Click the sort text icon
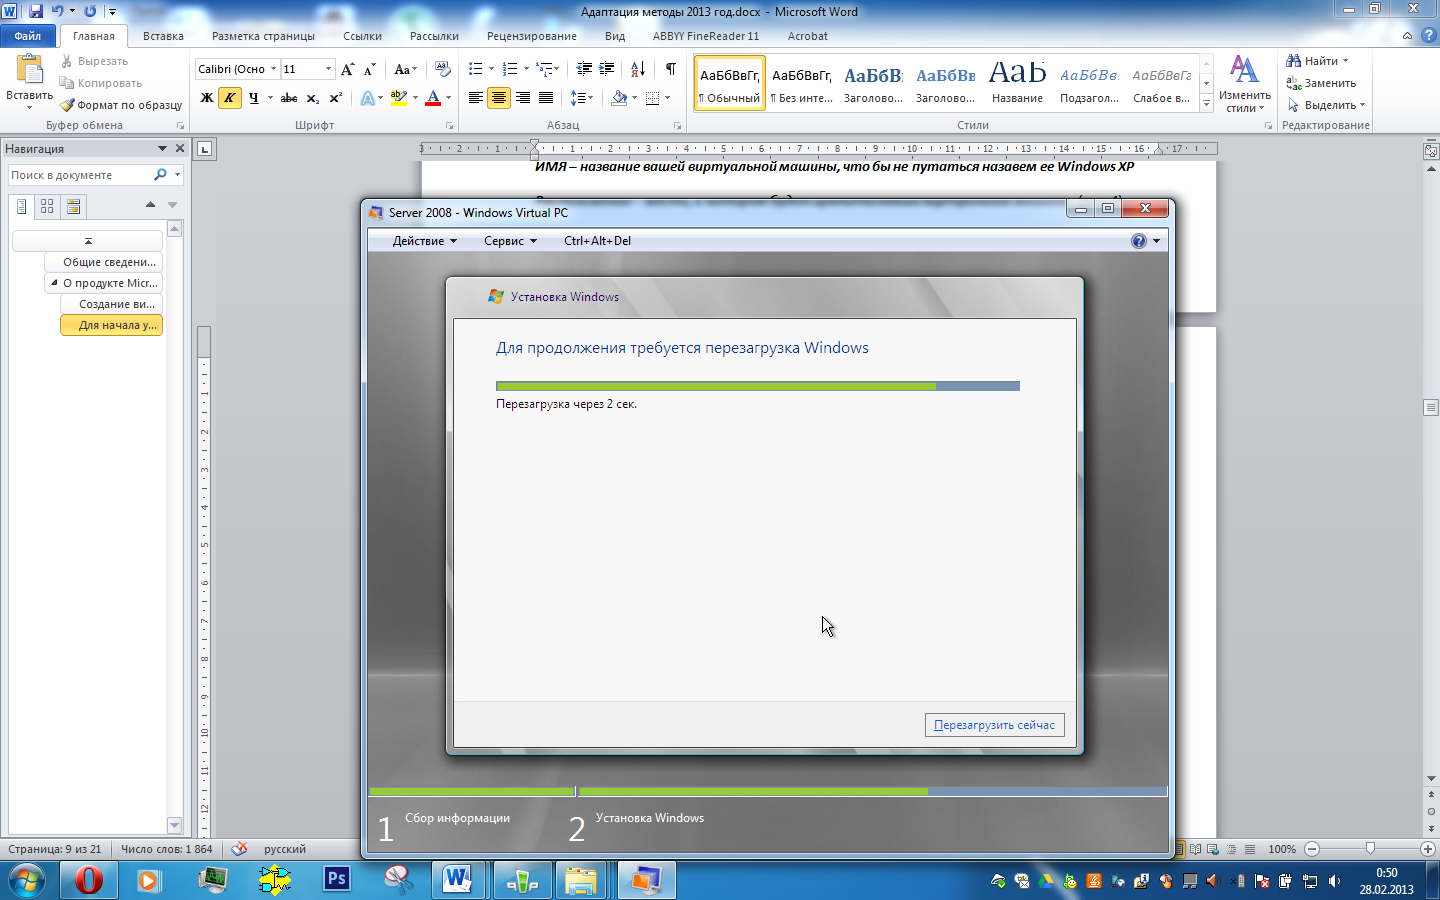 tap(637, 69)
